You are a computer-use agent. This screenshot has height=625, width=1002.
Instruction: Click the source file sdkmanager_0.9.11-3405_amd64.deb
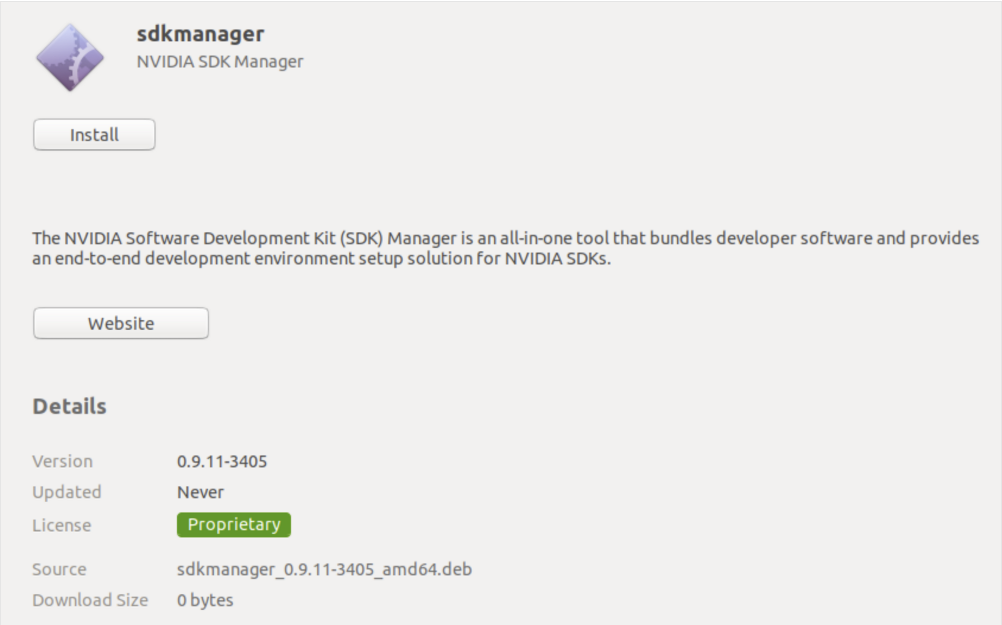pos(324,569)
